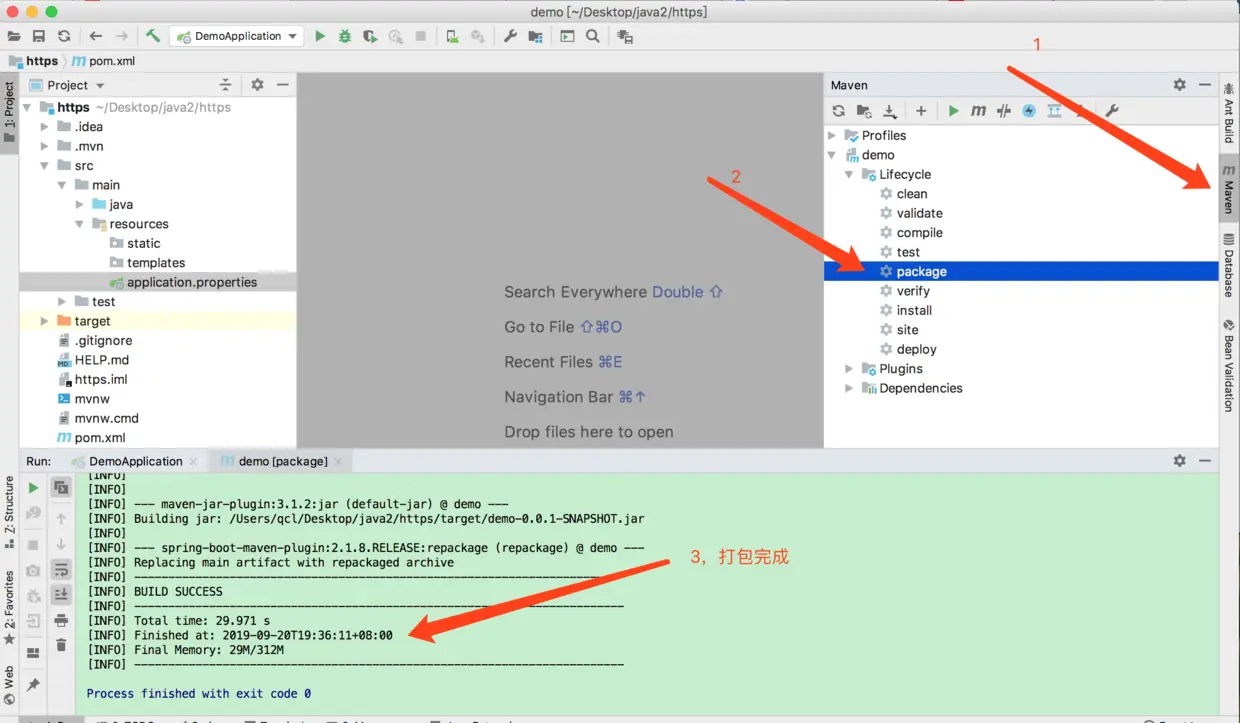This screenshot has width=1240, height=723.
Task: Toggle Skip Tests Mode lightning icon
Action: (1029, 111)
